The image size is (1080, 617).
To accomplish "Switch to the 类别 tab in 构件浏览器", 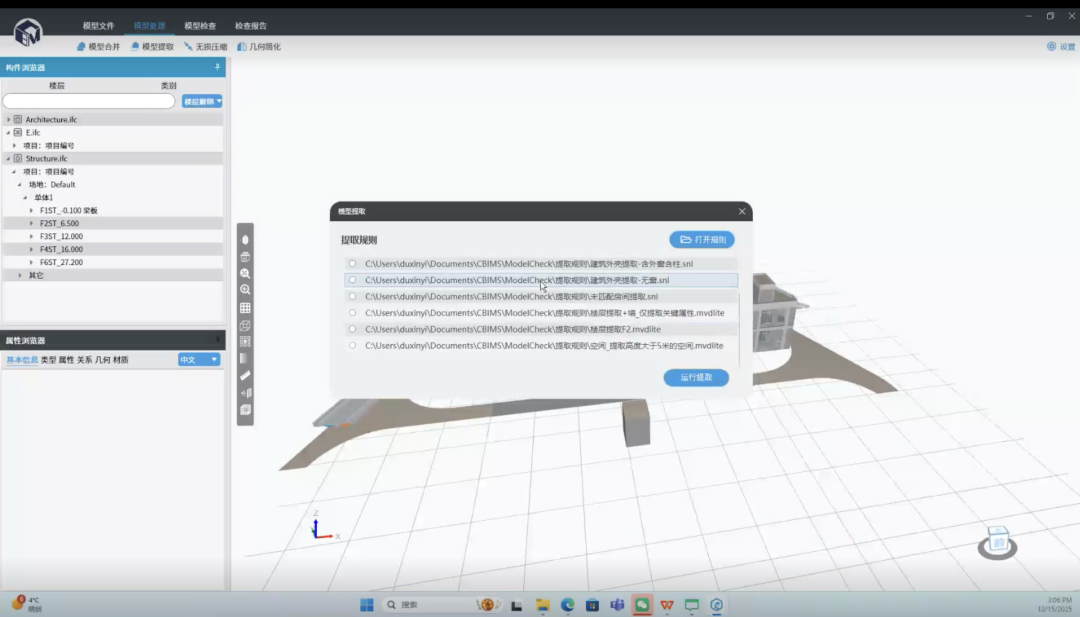I will [x=169, y=86].
